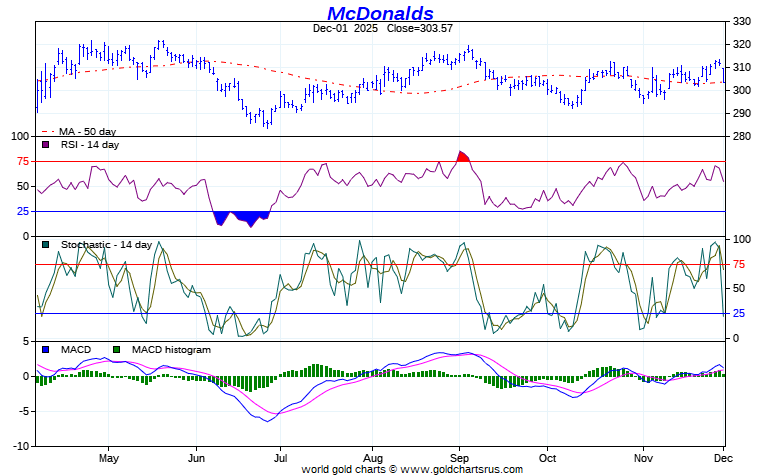The width and height of the screenshot is (760, 475).
Task: Click the Sep label on the time axis
Action: (x=459, y=458)
